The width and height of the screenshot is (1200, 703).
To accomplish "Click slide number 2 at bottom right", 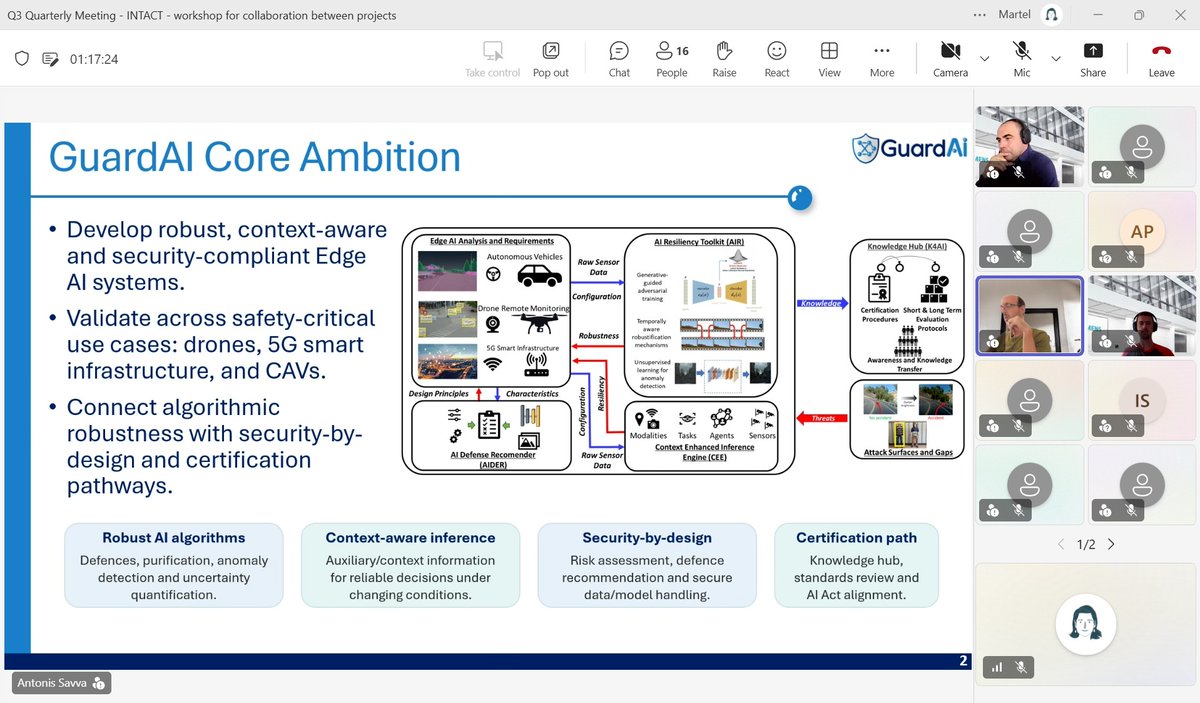I will (963, 661).
